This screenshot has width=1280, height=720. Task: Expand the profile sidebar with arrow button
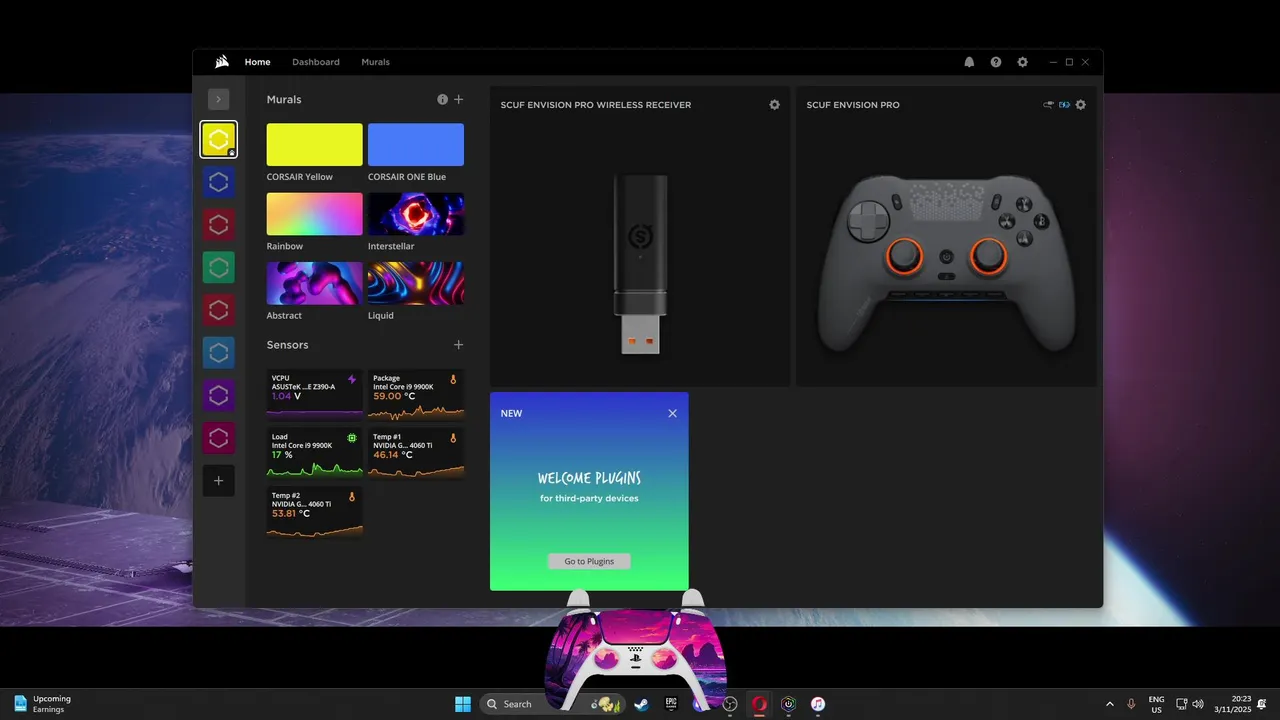click(x=218, y=99)
